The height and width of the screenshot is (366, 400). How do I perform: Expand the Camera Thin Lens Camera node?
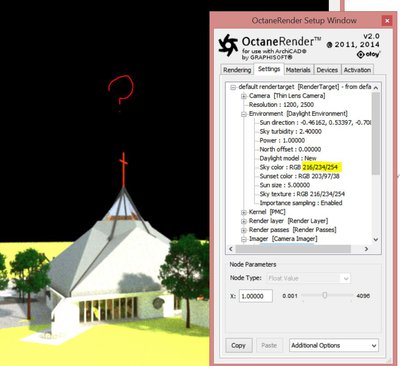click(x=244, y=96)
